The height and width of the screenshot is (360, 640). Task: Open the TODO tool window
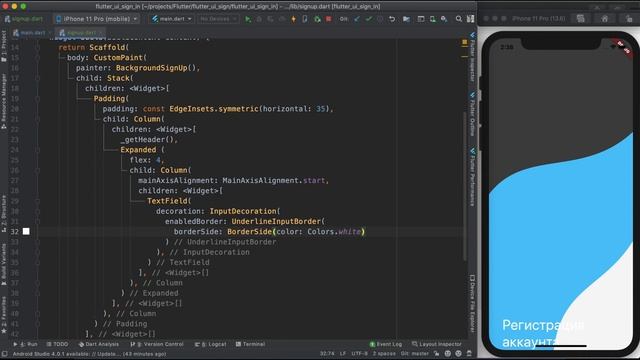tap(57, 344)
